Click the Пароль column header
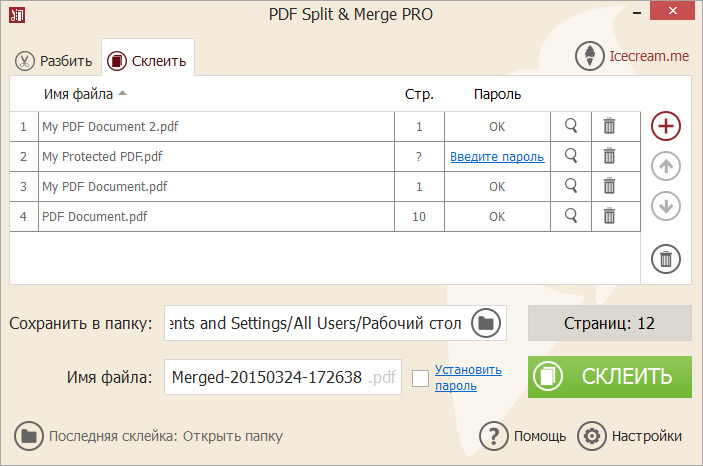The width and height of the screenshot is (703, 466). click(x=497, y=94)
